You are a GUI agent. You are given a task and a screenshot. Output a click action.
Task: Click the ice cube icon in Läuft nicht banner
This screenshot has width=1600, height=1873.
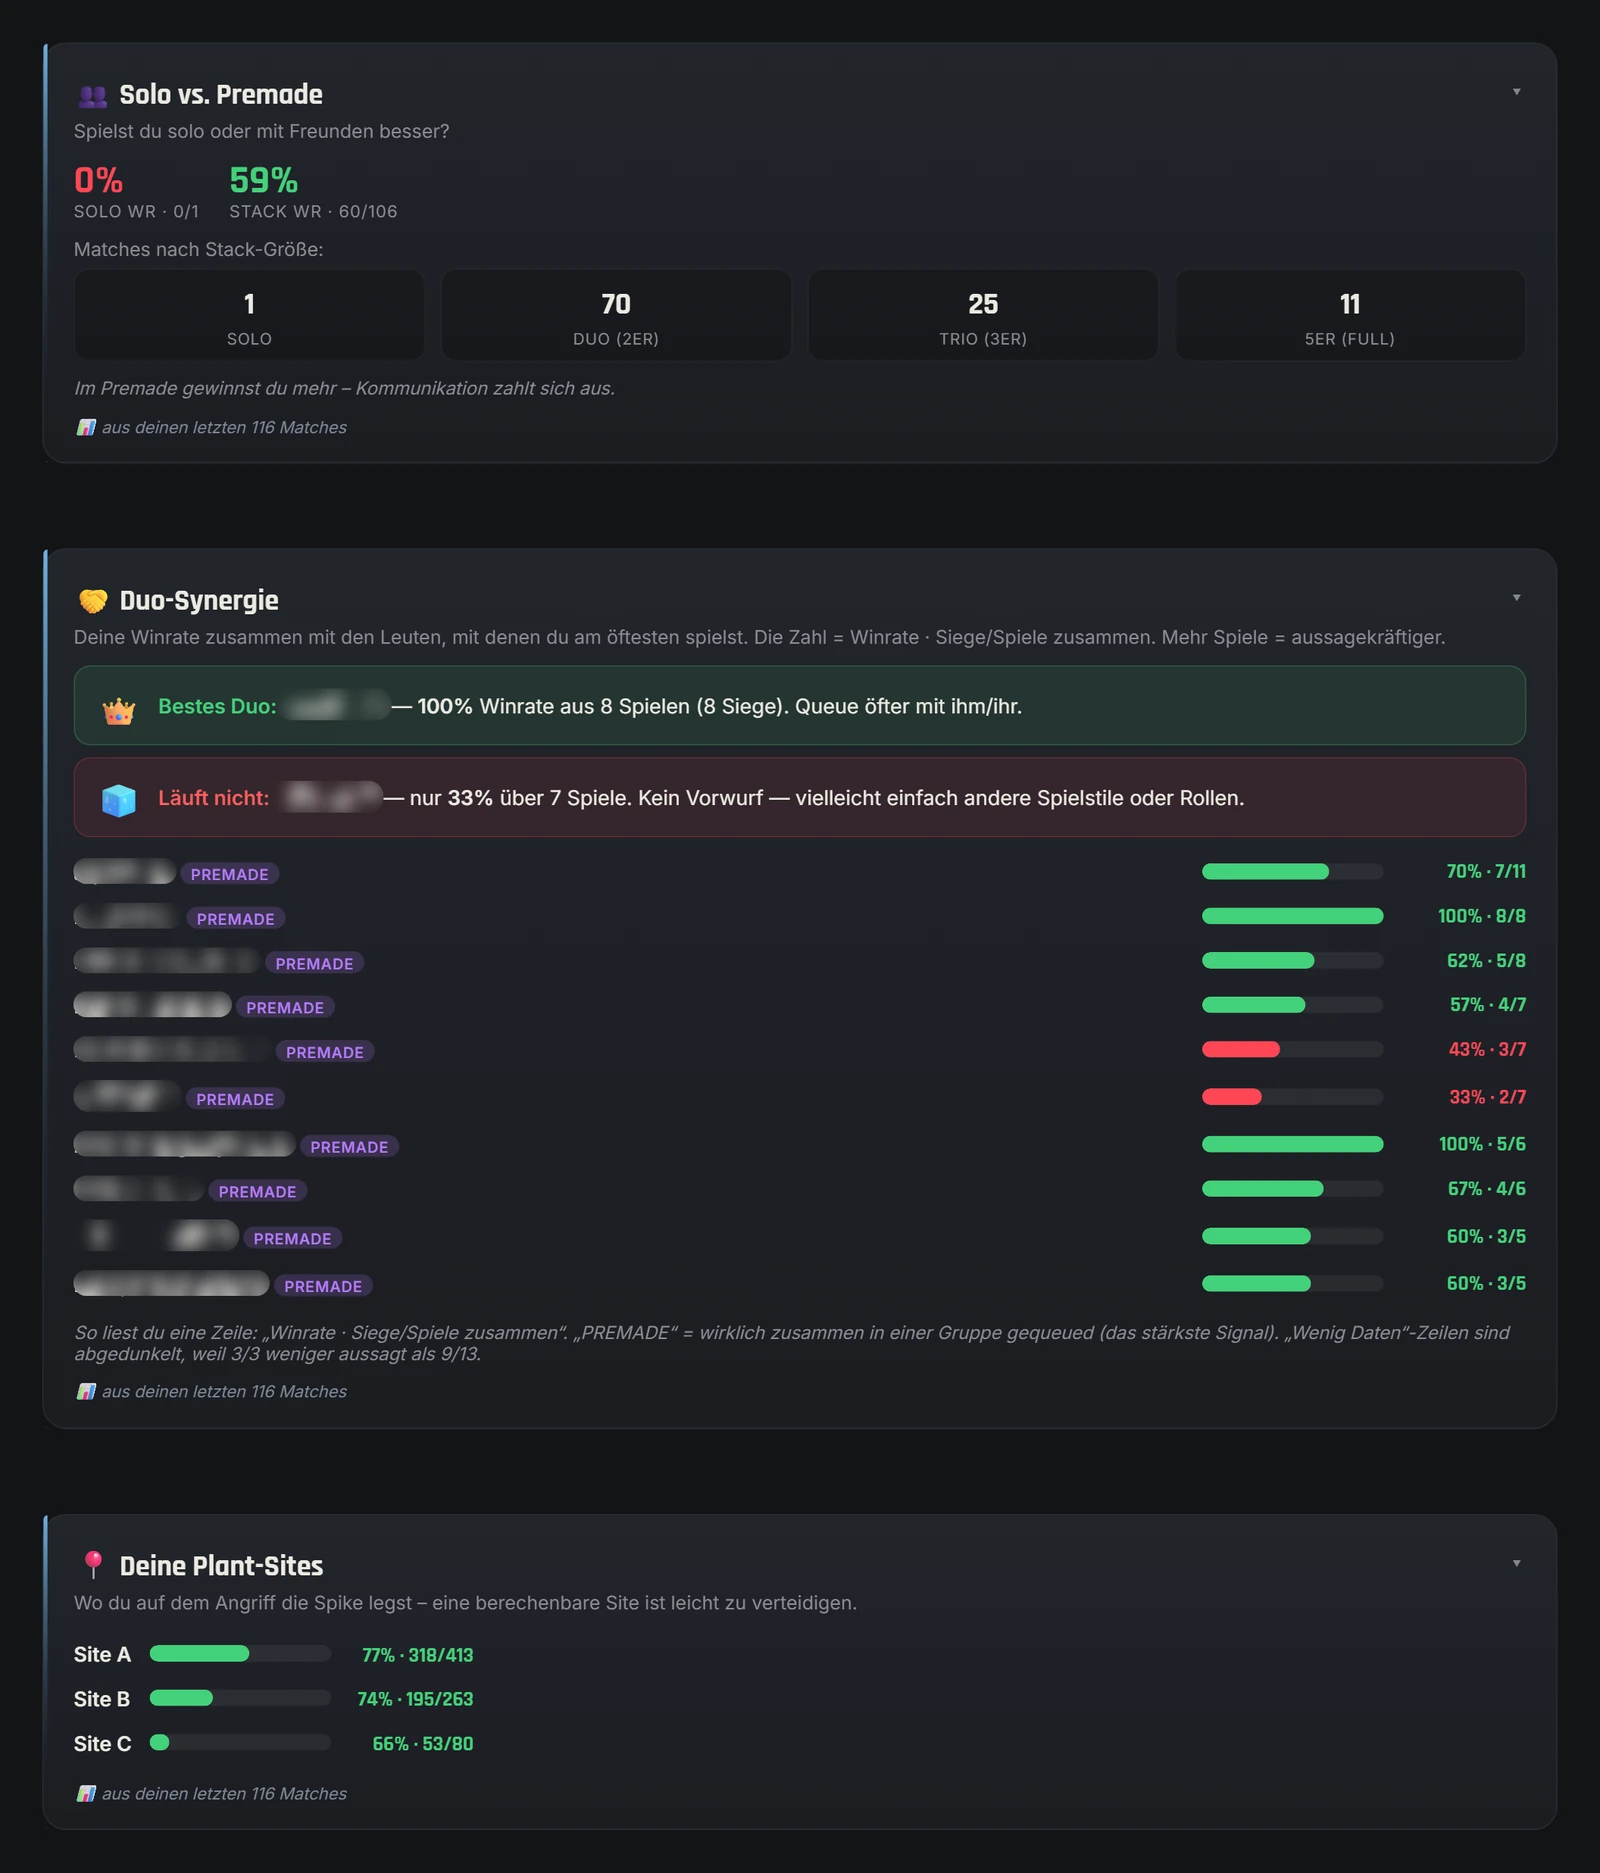tap(119, 800)
